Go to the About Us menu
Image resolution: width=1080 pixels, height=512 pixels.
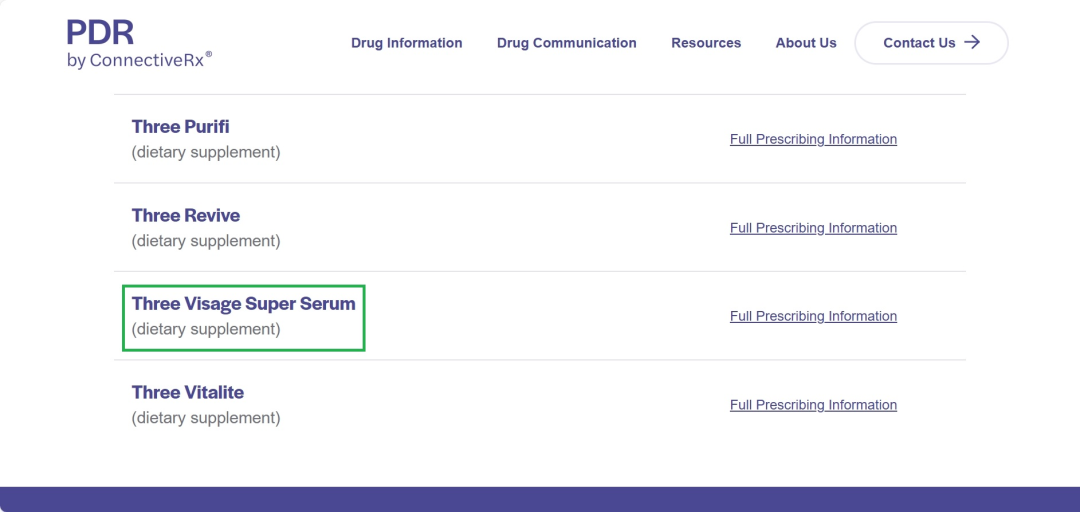pyautogui.click(x=806, y=43)
